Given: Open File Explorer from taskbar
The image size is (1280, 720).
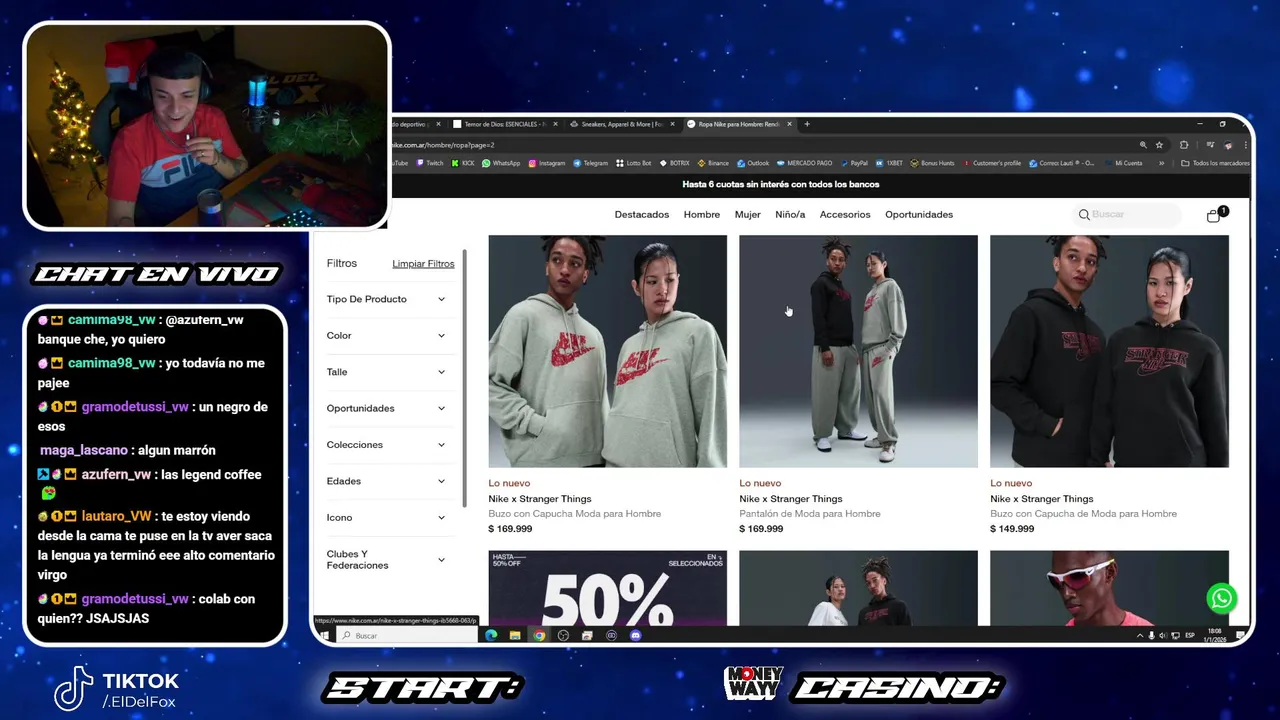Looking at the screenshot, I should click(515, 635).
